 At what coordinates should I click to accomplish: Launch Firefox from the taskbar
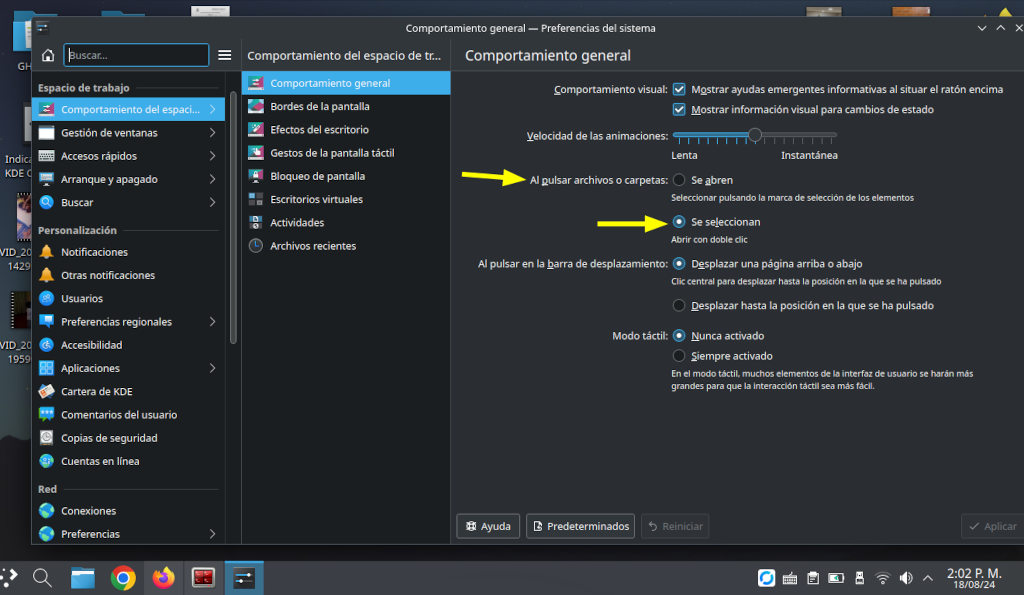point(163,578)
